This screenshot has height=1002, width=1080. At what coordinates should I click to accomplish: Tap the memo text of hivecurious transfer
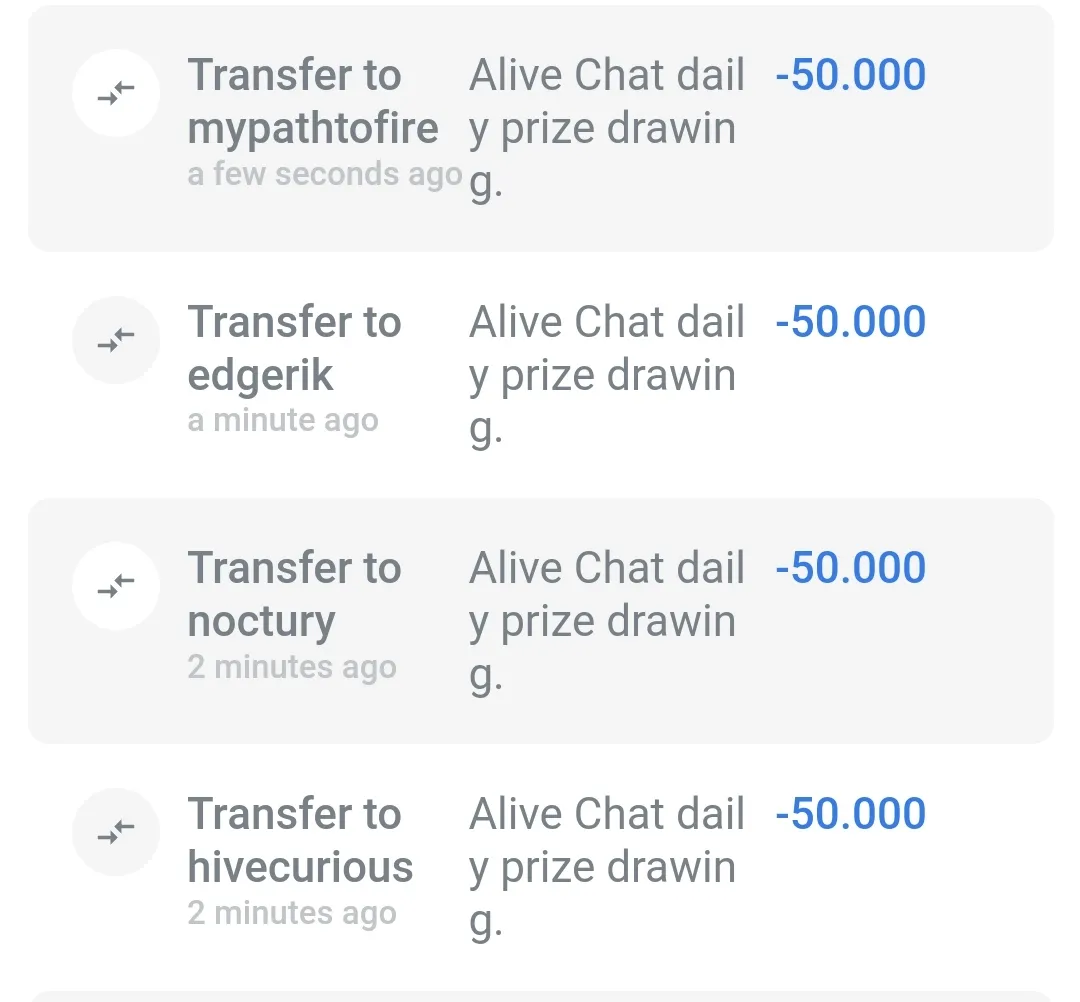[x=606, y=867]
